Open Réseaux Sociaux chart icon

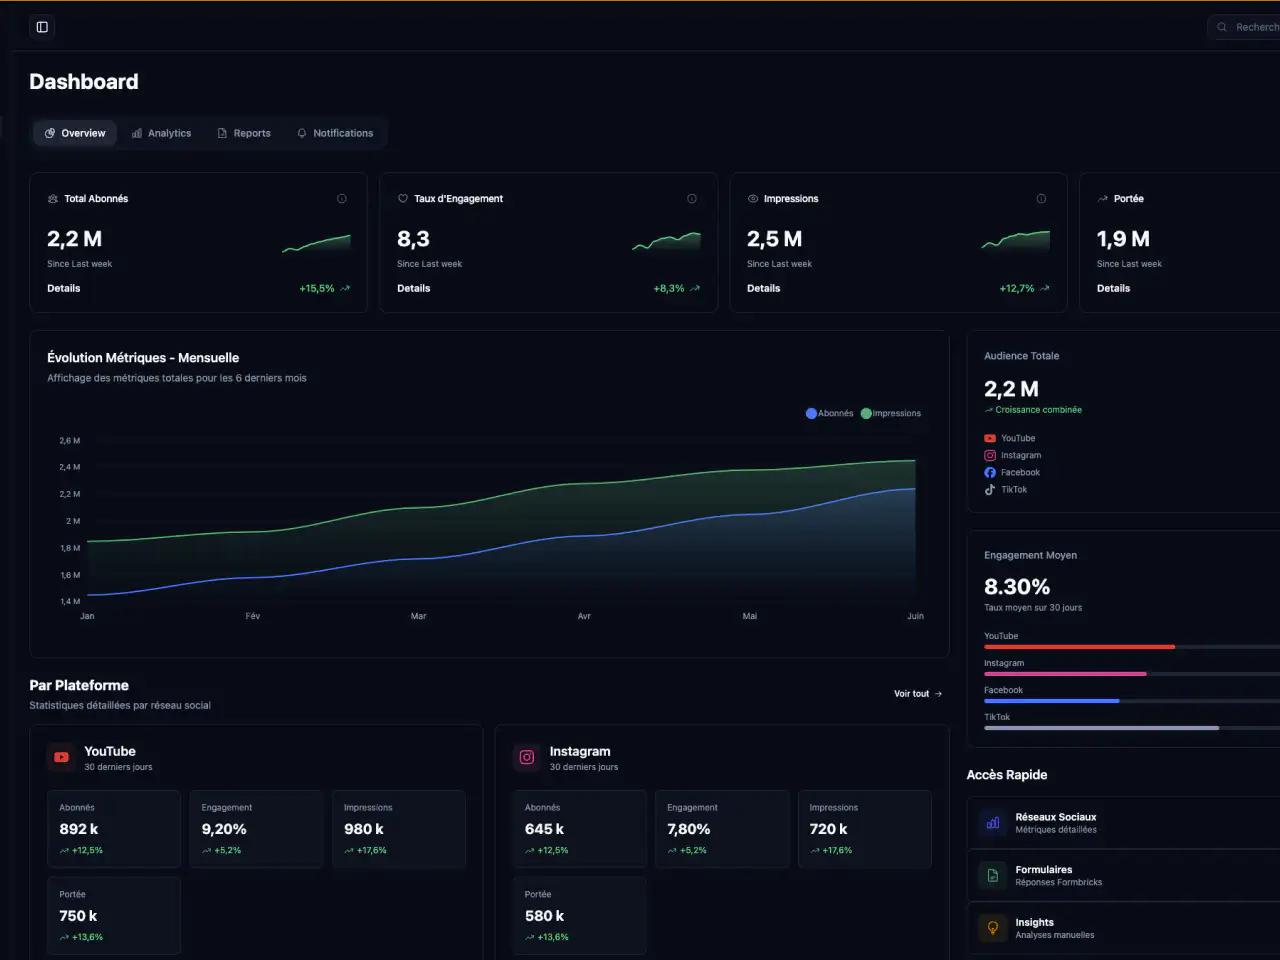(x=993, y=823)
